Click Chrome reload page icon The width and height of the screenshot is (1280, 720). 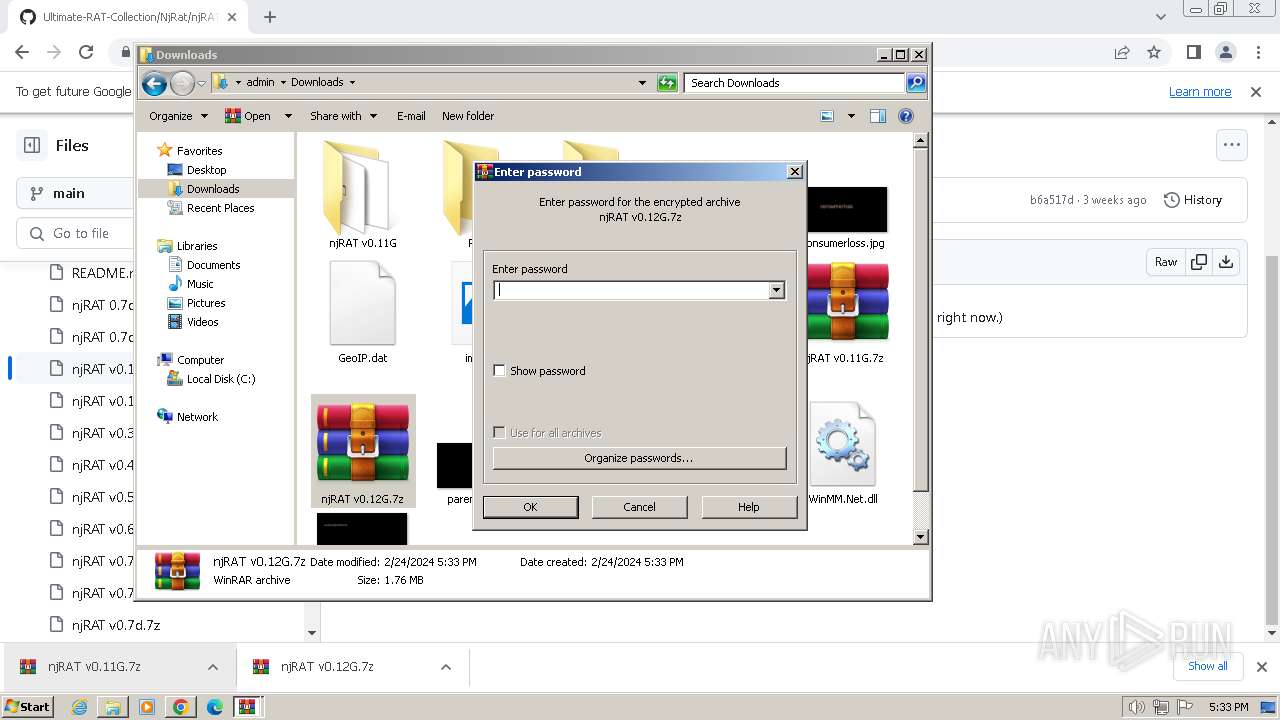pos(86,52)
